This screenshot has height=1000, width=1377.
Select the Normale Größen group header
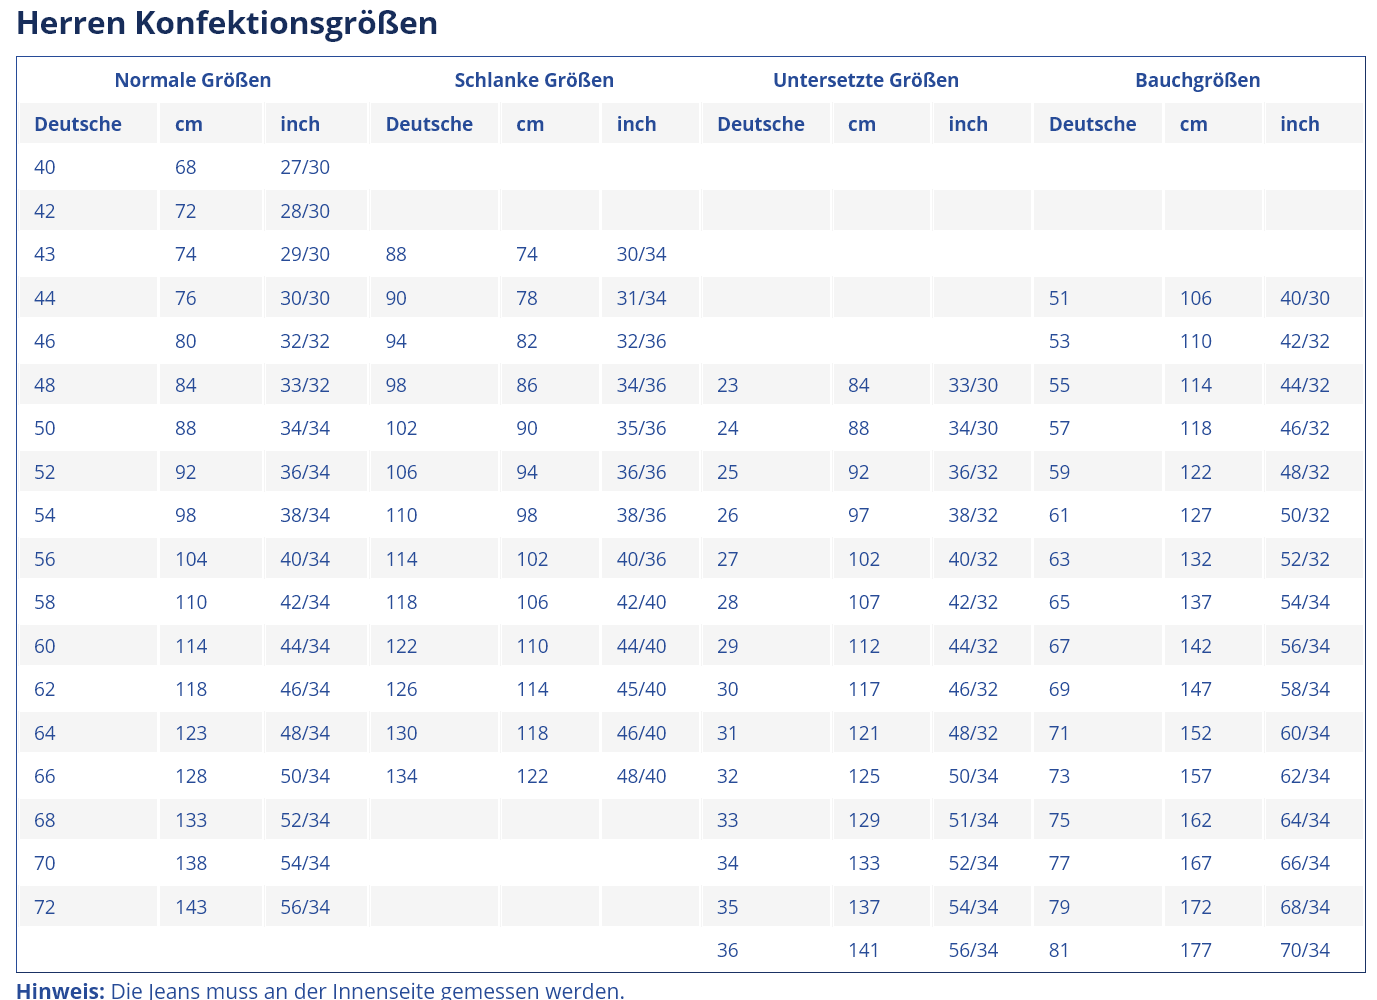[x=192, y=80]
